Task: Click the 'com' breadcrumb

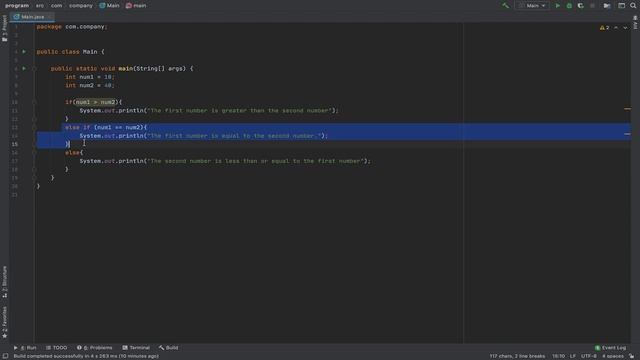Action: tap(56, 6)
